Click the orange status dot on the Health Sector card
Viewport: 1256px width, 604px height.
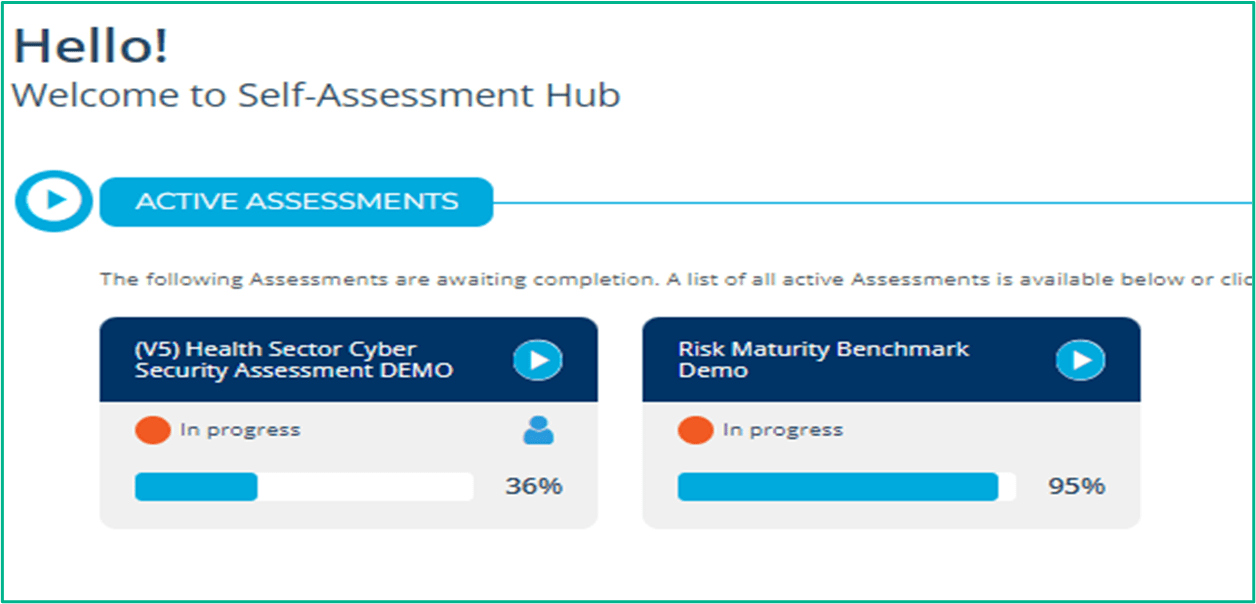(152, 431)
